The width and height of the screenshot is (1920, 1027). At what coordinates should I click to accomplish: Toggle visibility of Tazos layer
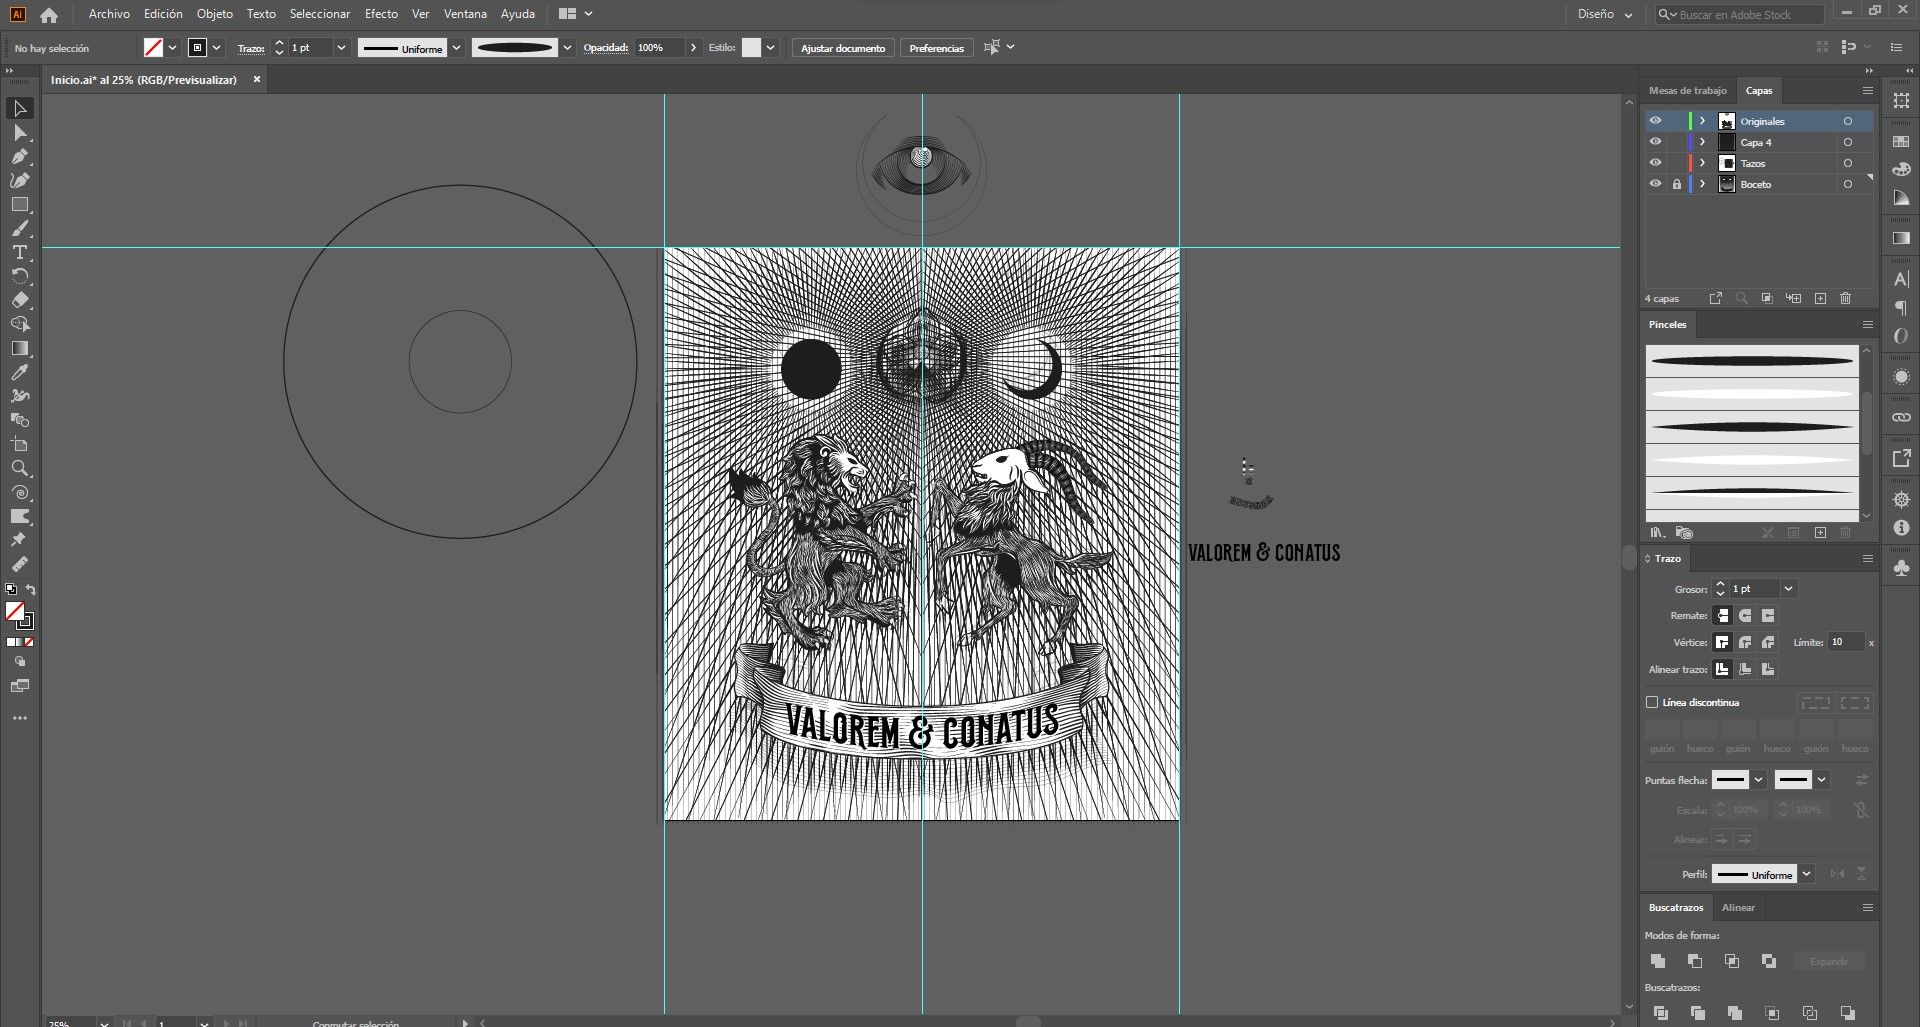1655,163
